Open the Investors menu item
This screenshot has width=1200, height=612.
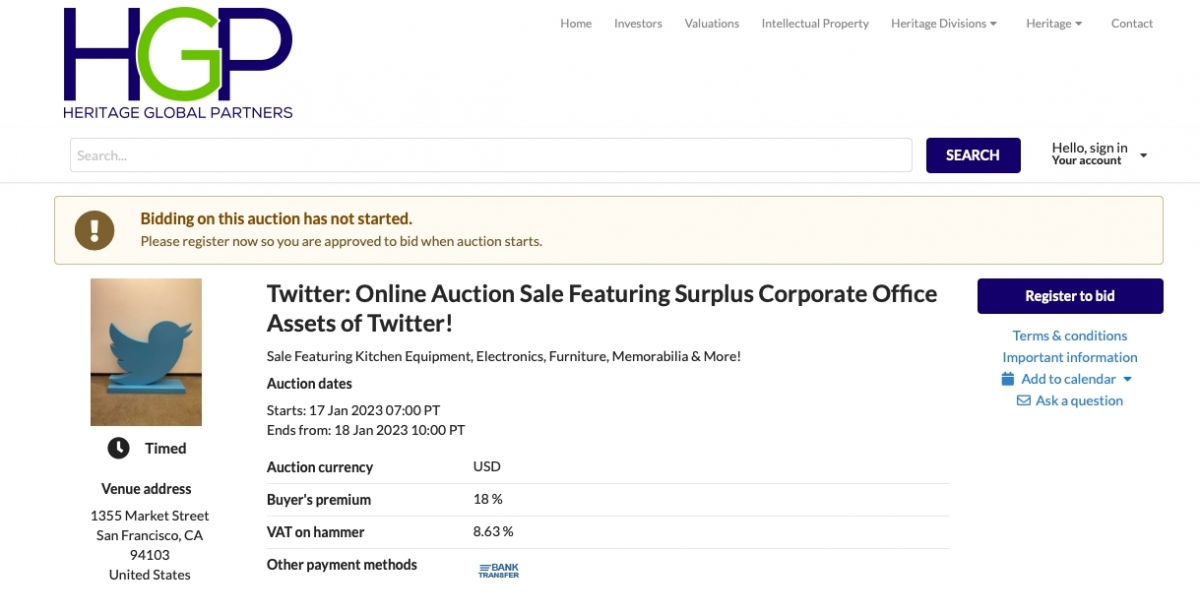point(638,24)
